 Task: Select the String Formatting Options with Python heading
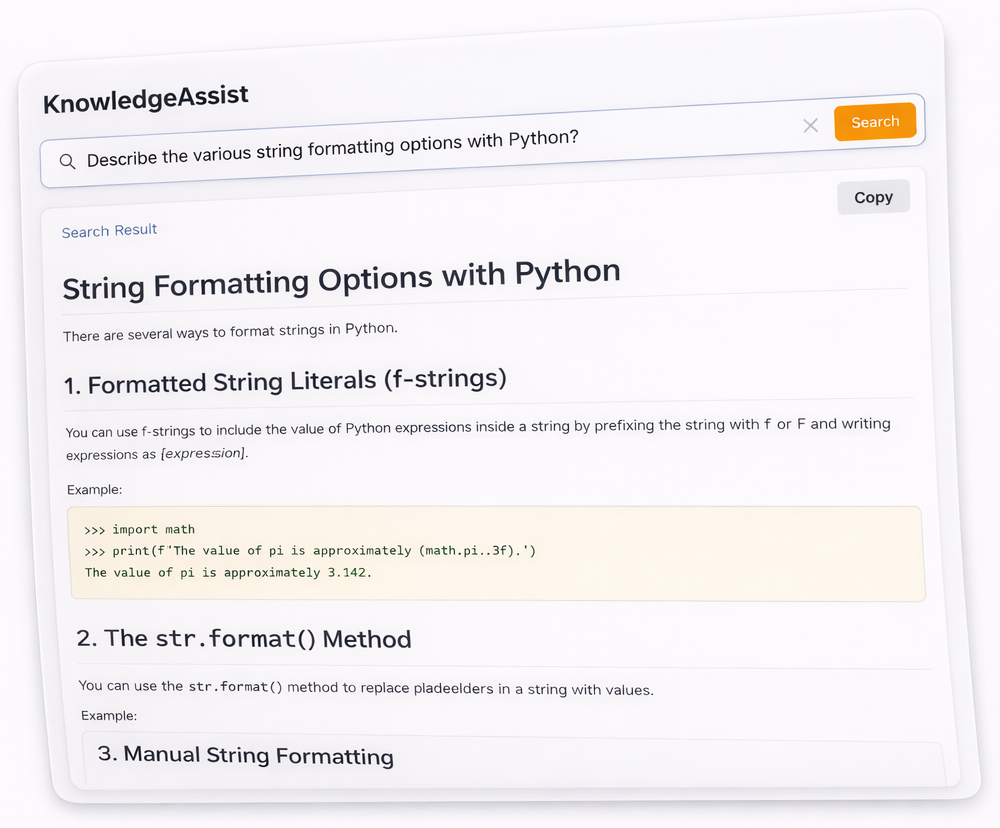(341, 279)
